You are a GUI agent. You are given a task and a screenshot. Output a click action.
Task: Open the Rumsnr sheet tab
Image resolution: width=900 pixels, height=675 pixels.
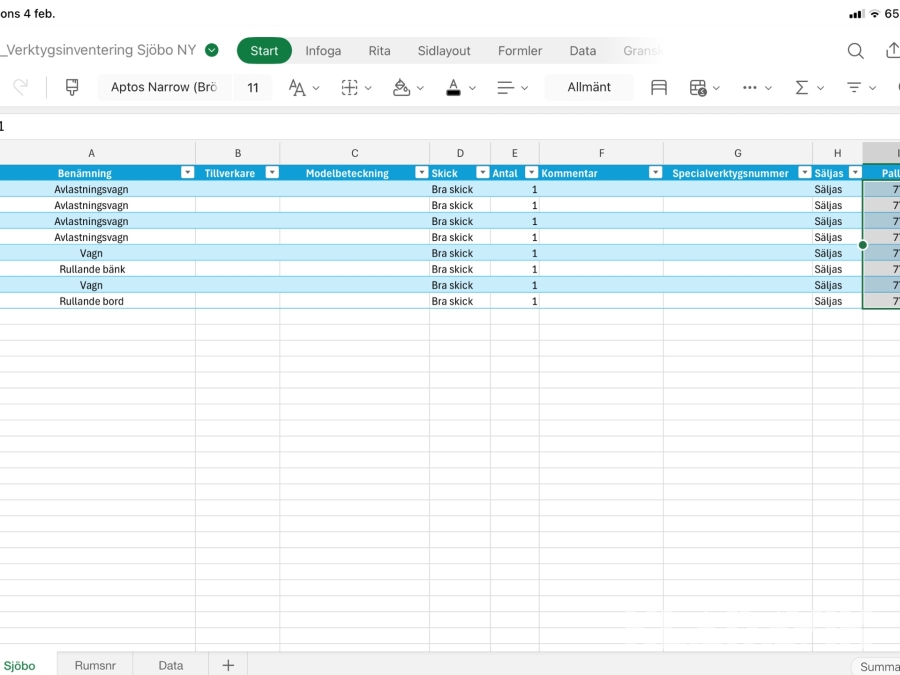coord(95,665)
